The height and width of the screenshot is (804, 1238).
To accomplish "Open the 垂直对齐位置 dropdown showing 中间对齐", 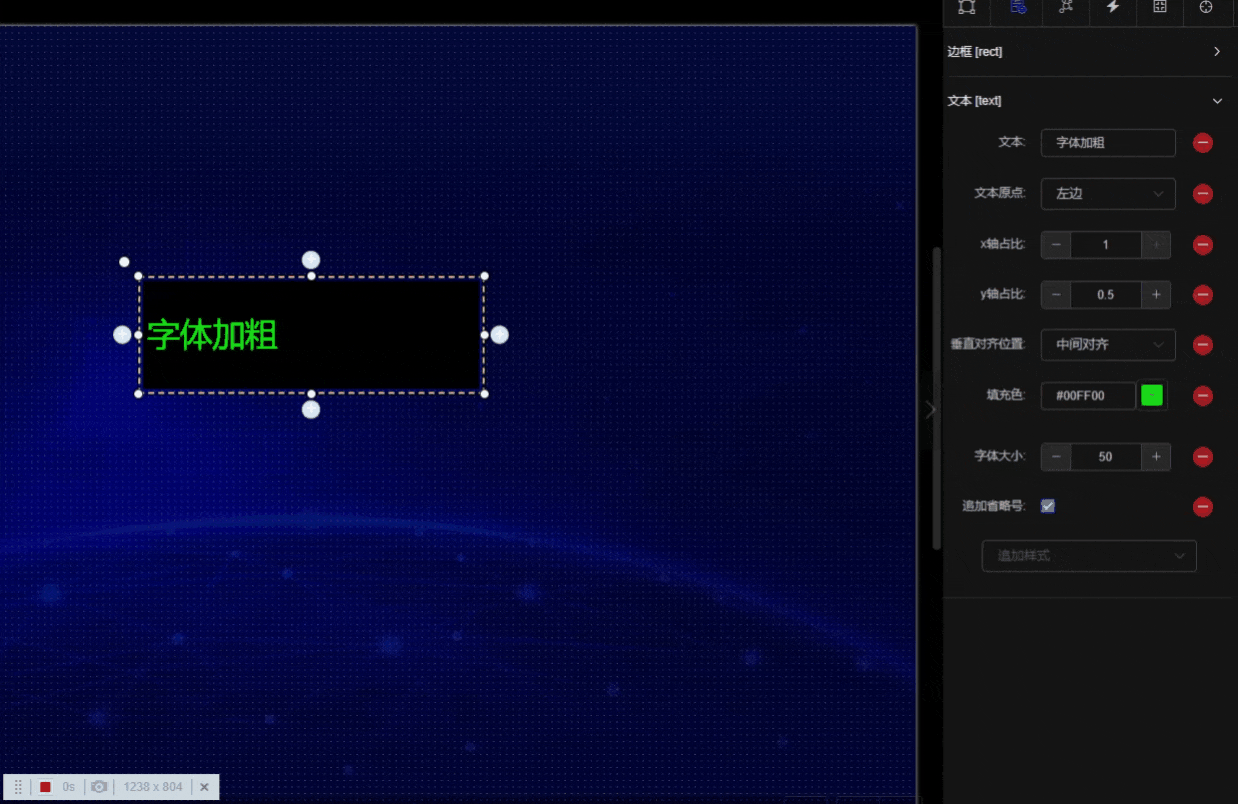I will pos(1108,344).
